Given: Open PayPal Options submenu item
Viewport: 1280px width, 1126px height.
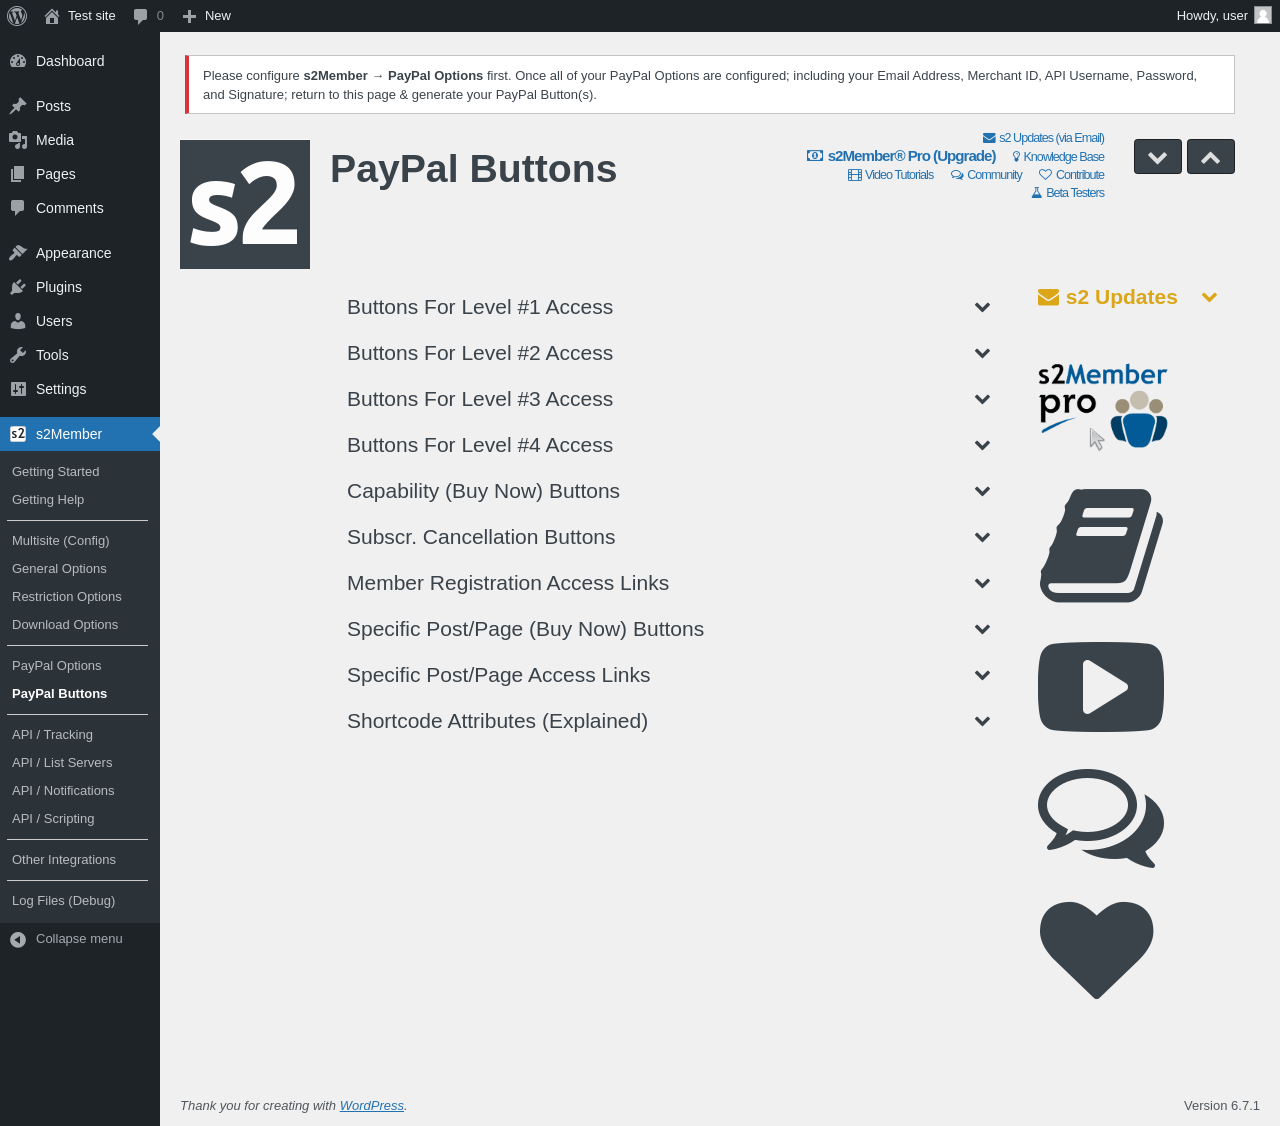Looking at the screenshot, I should pyautogui.click(x=80, y=666).
